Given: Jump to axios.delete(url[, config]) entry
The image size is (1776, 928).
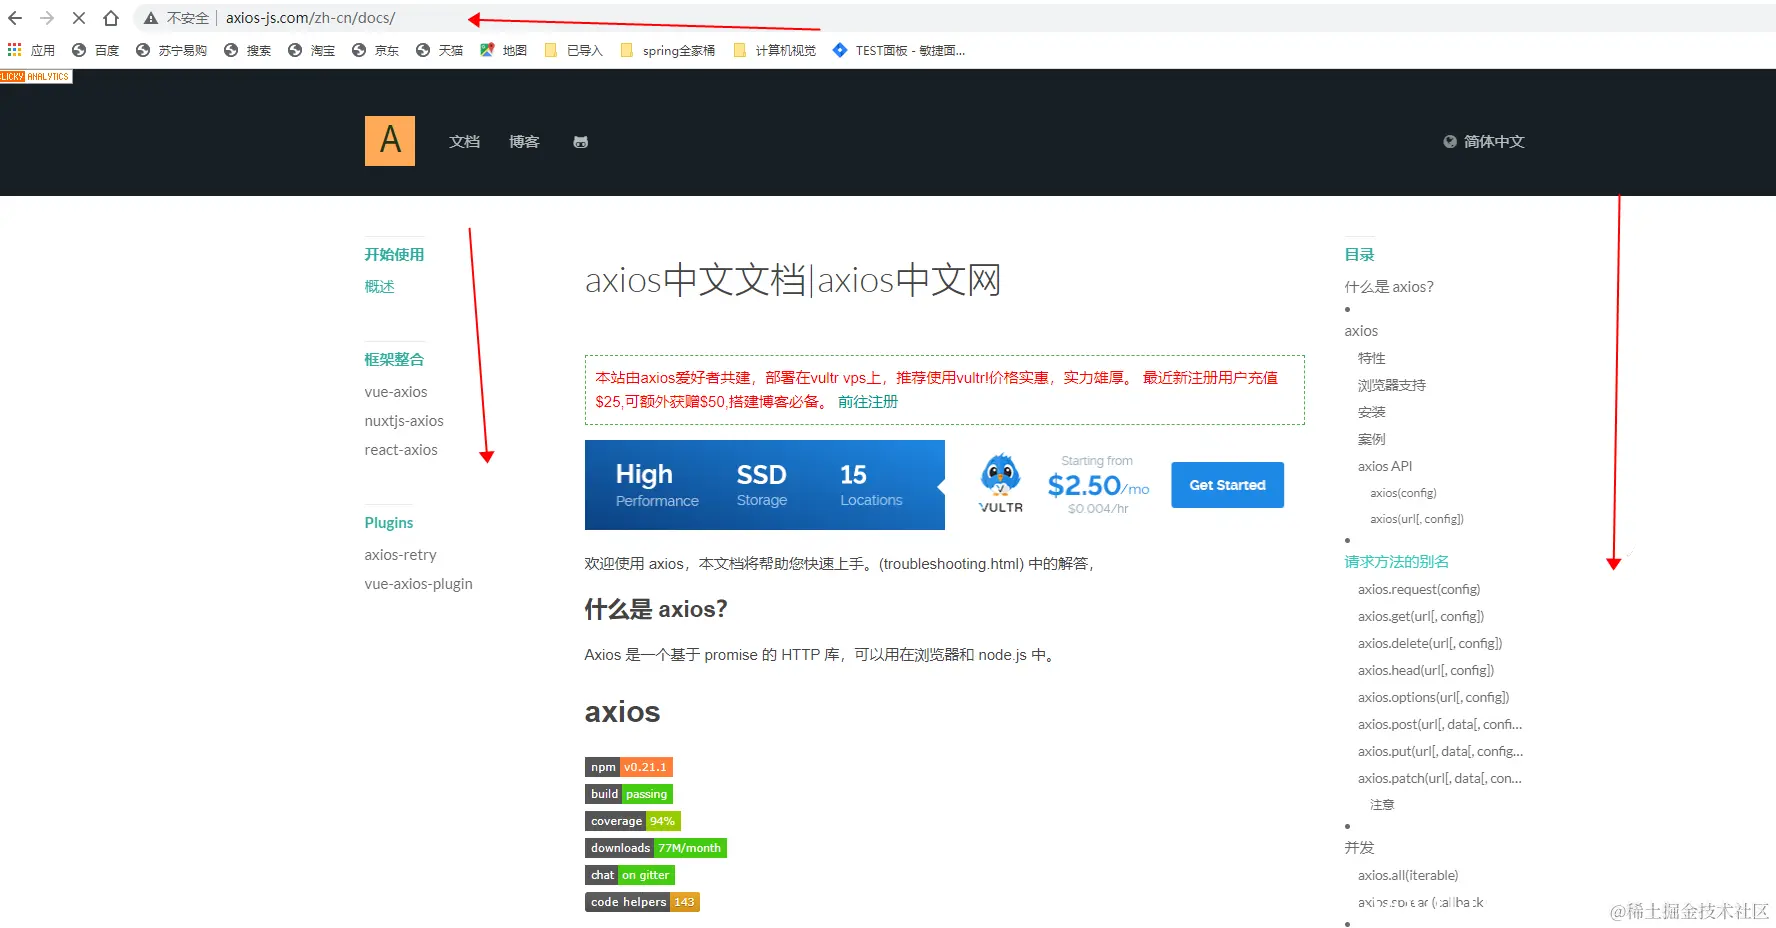Looking at the screenshot, I should tap(1430, 644).
